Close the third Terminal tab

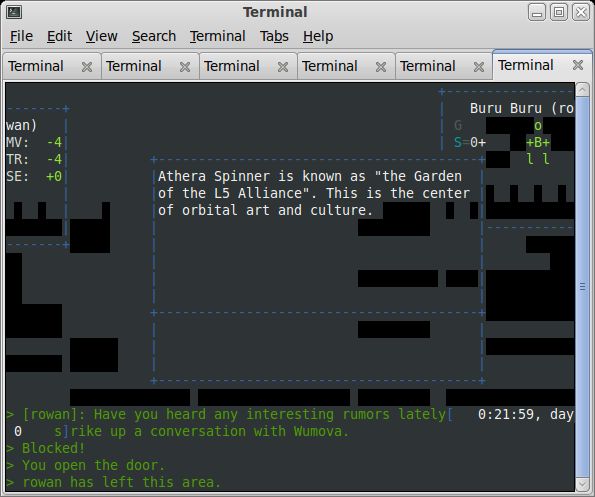point(283,67)
